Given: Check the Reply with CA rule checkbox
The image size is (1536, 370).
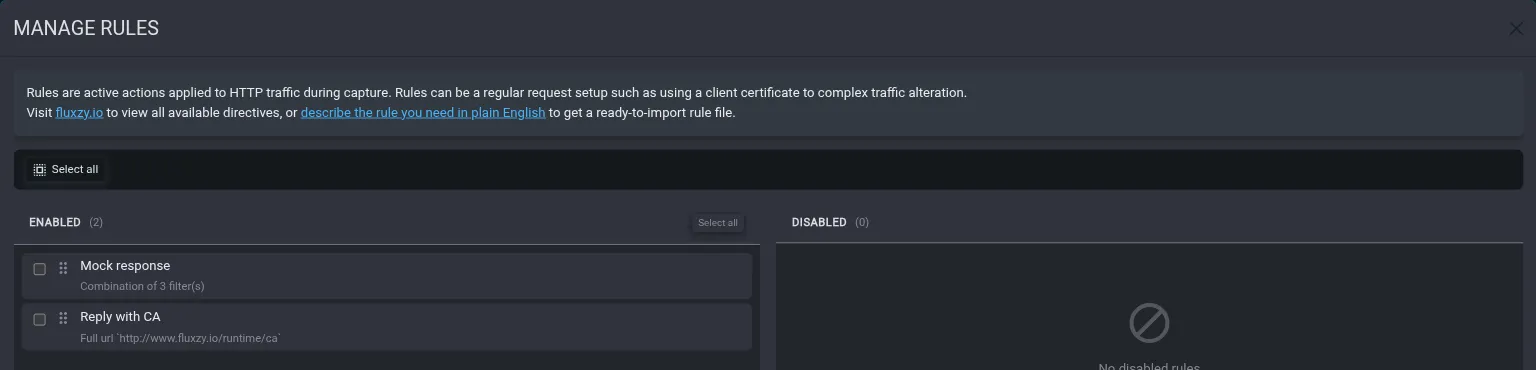Looking at the screenshot, I should [40, 320].
